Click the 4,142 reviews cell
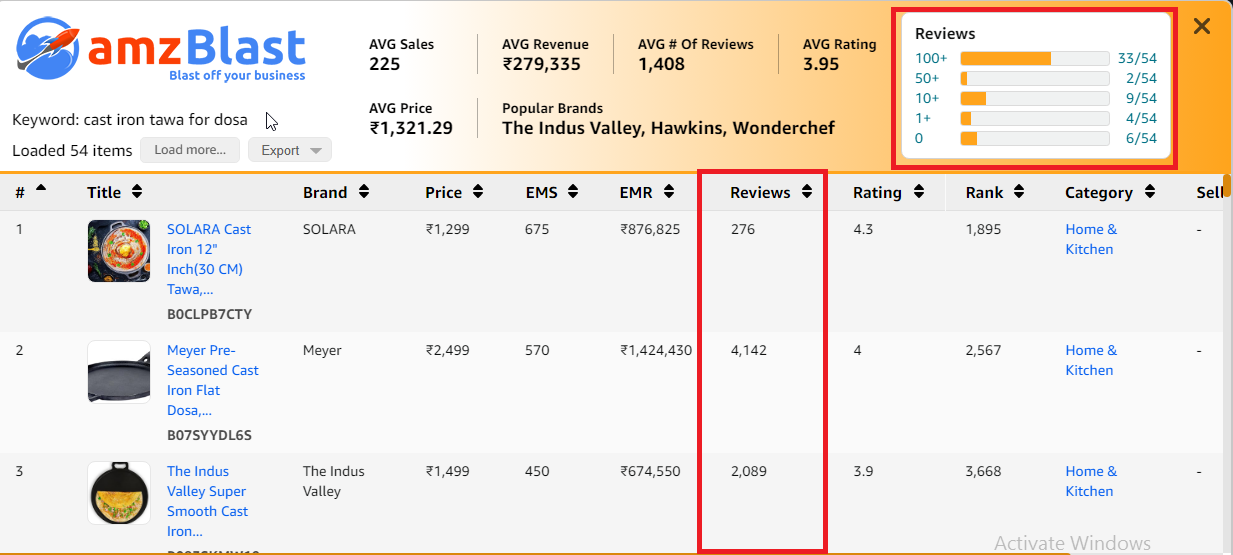 [749, 350]
